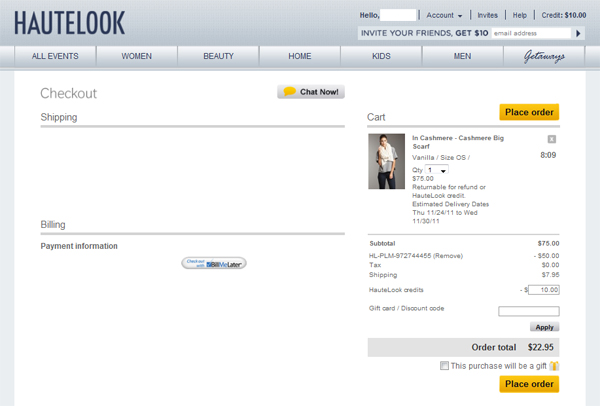600x406 pixels.
Task: Remove promo code HL-PLM-972744455
Action: pos(448,256)
